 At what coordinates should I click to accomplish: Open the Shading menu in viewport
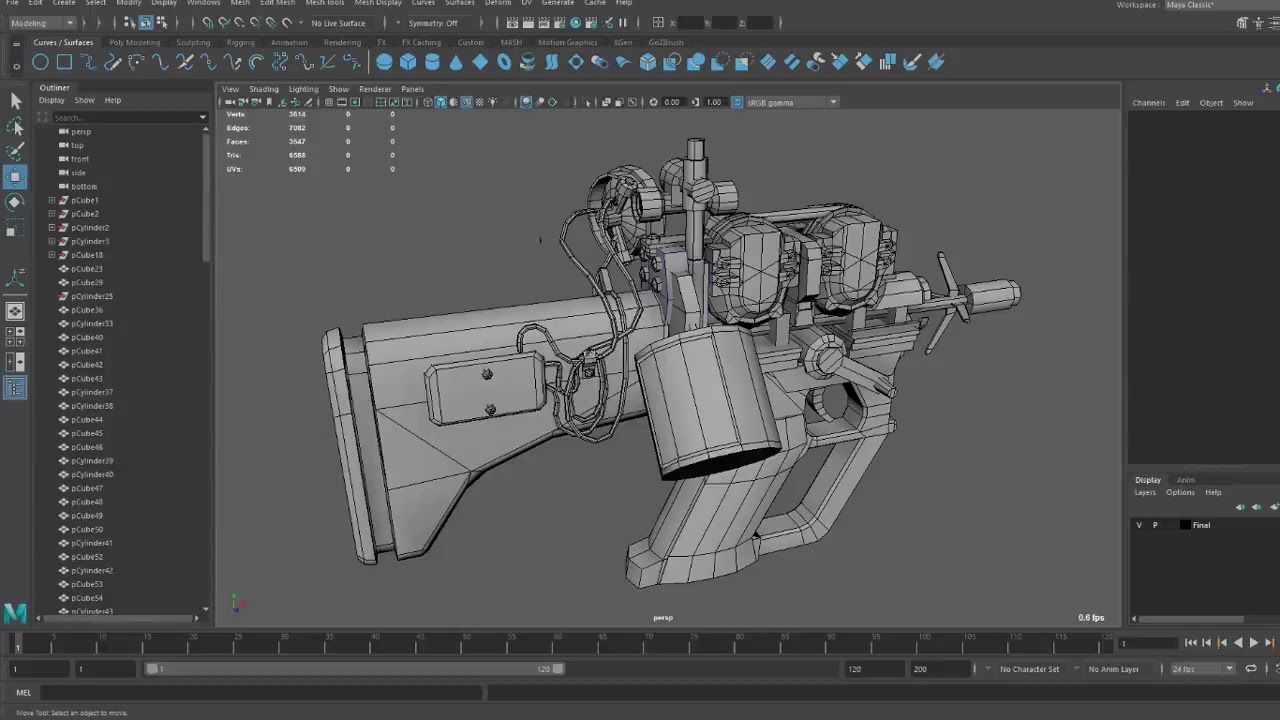264,89
